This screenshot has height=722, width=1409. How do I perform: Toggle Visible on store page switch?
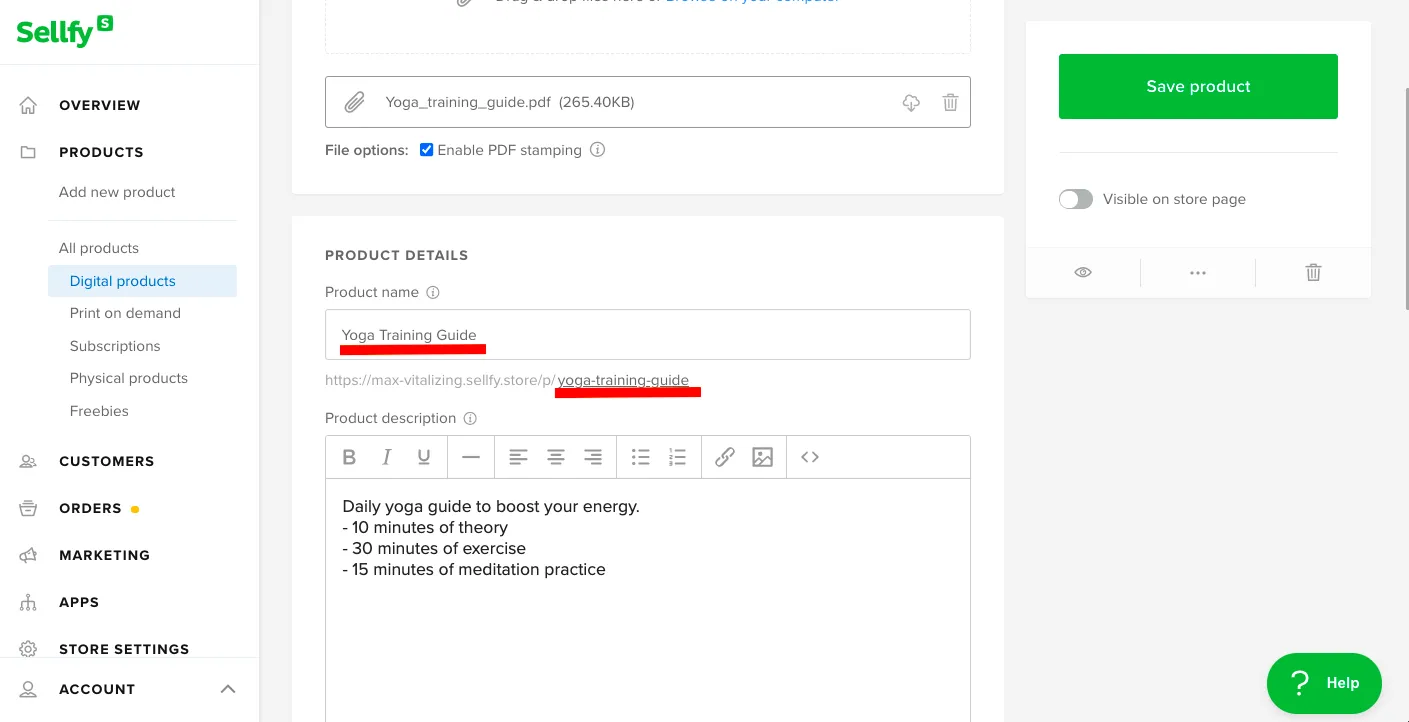pyautogui.click(x=1076, y=199)
